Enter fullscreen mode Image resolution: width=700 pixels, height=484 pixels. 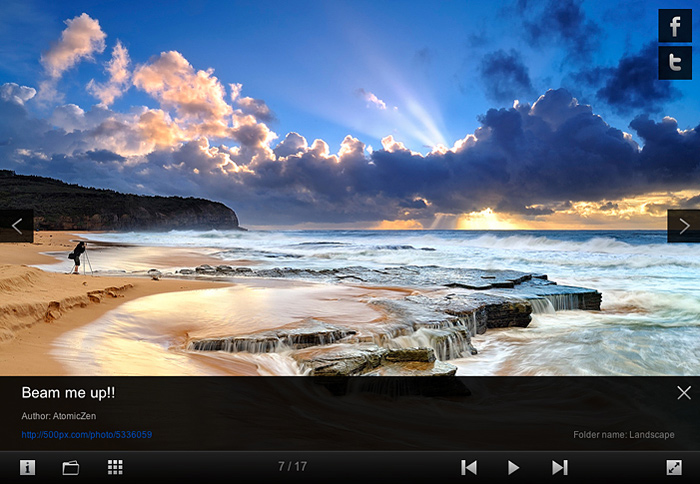tap(674, 467)
